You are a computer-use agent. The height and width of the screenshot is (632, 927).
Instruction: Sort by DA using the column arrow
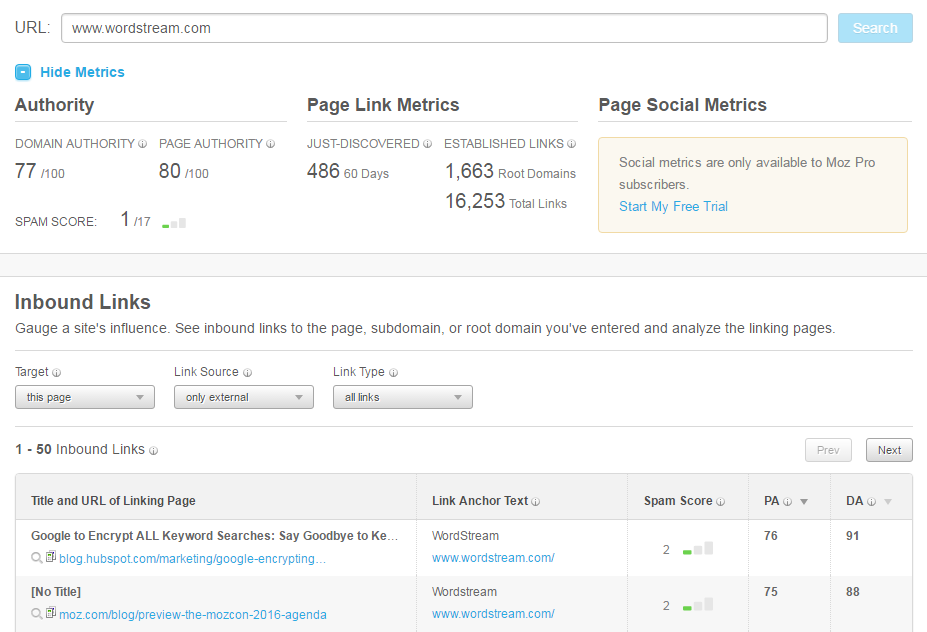click(x=887, y=502)
